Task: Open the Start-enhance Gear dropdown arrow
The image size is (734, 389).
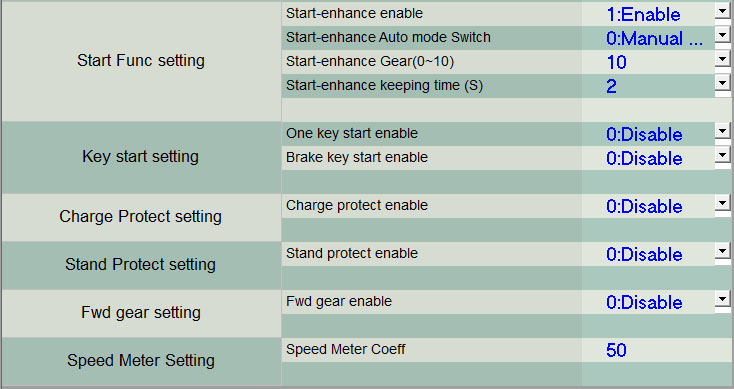Action: [722, 59]
